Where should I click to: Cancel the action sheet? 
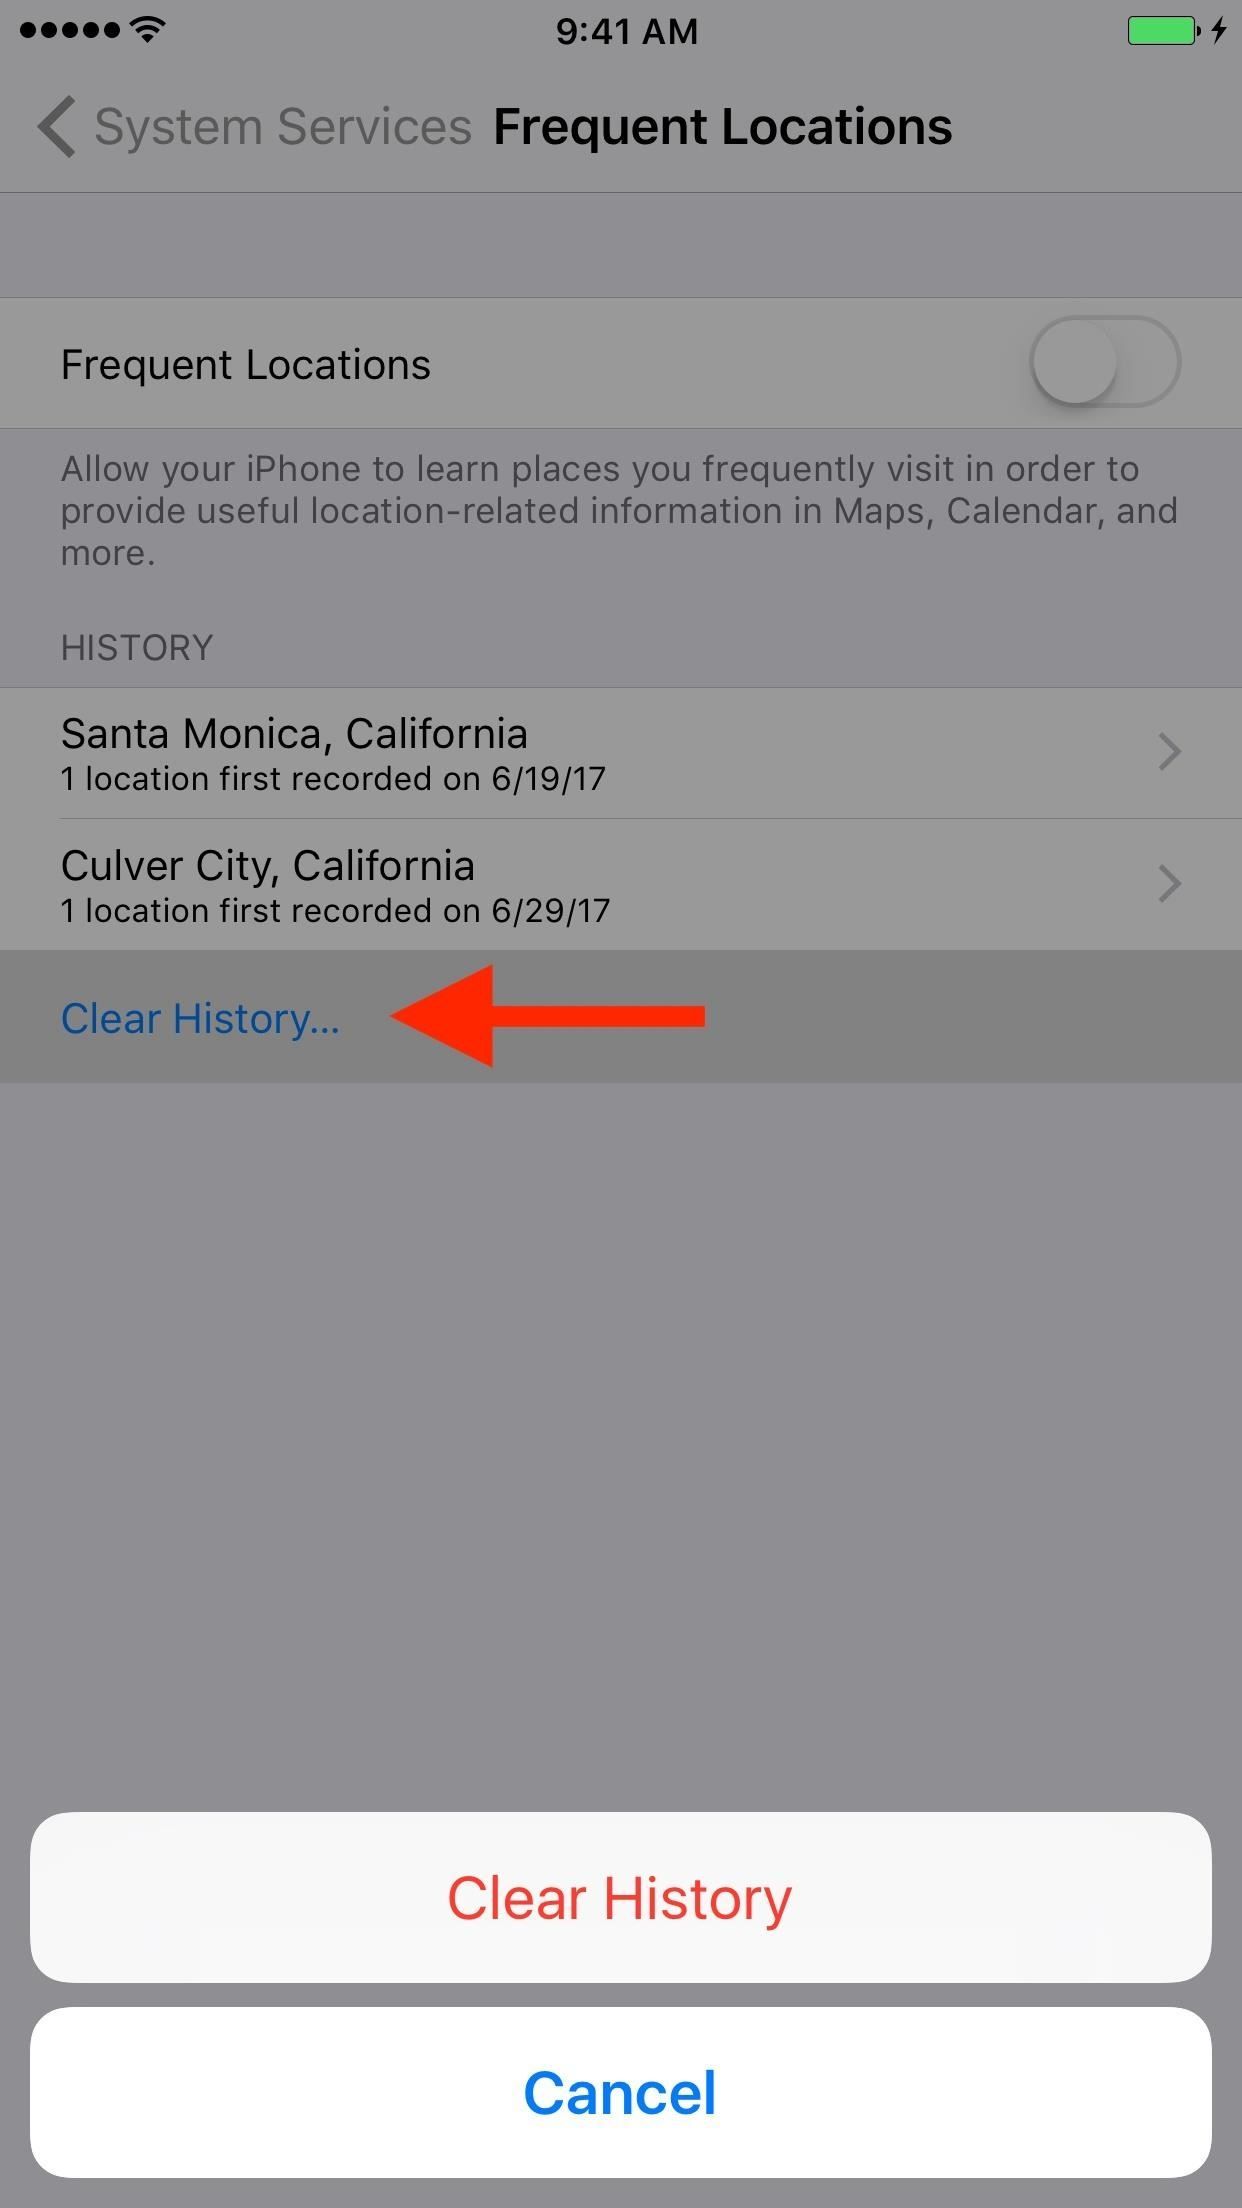click(621, 2092)
